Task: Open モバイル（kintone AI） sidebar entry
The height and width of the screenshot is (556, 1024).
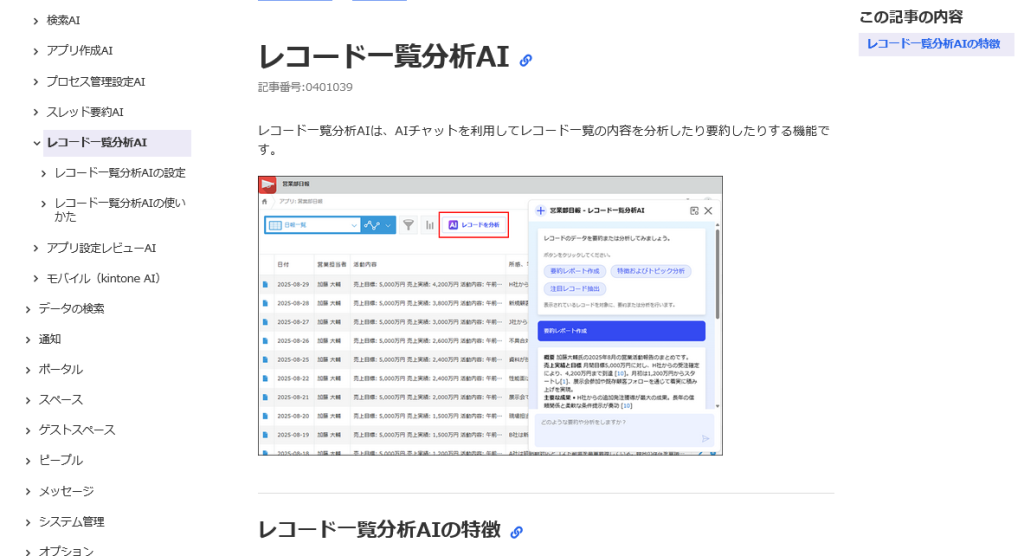Action: tap(104, 278)
